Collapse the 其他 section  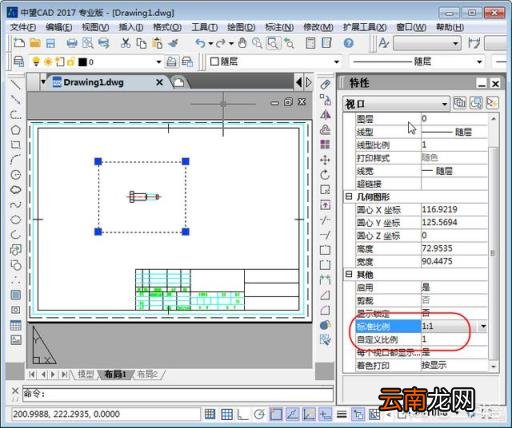[x=349, y=274]
